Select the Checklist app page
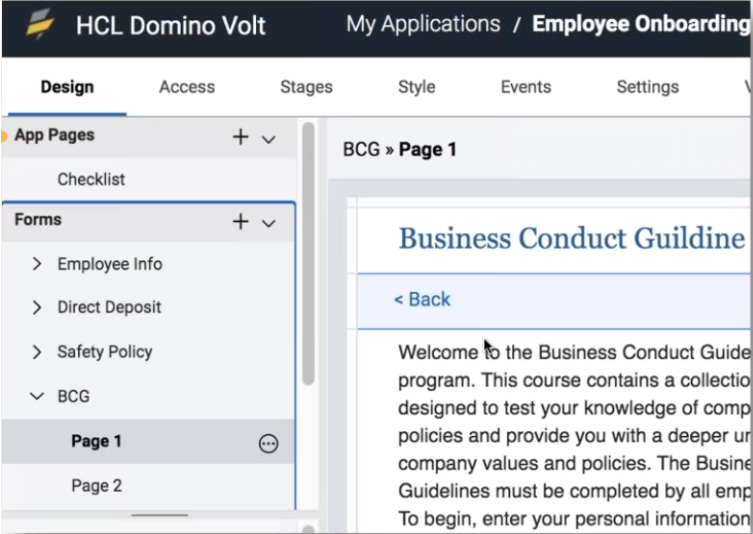 coord(91,179)
